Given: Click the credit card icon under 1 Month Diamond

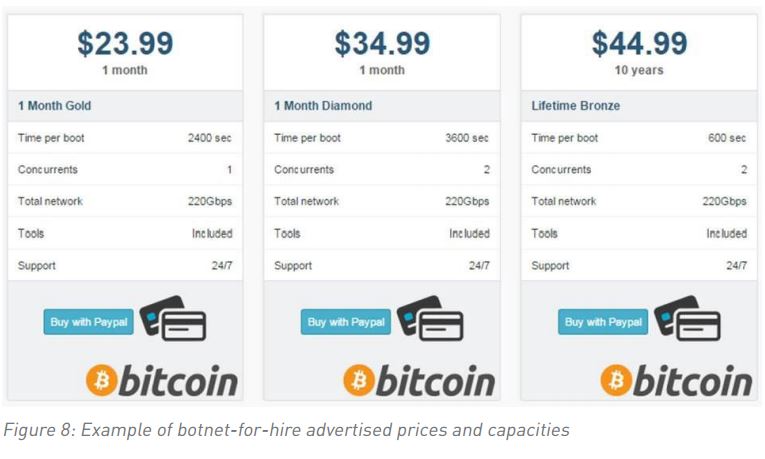Looking at the screenshot, I should (x=430, y=318).
